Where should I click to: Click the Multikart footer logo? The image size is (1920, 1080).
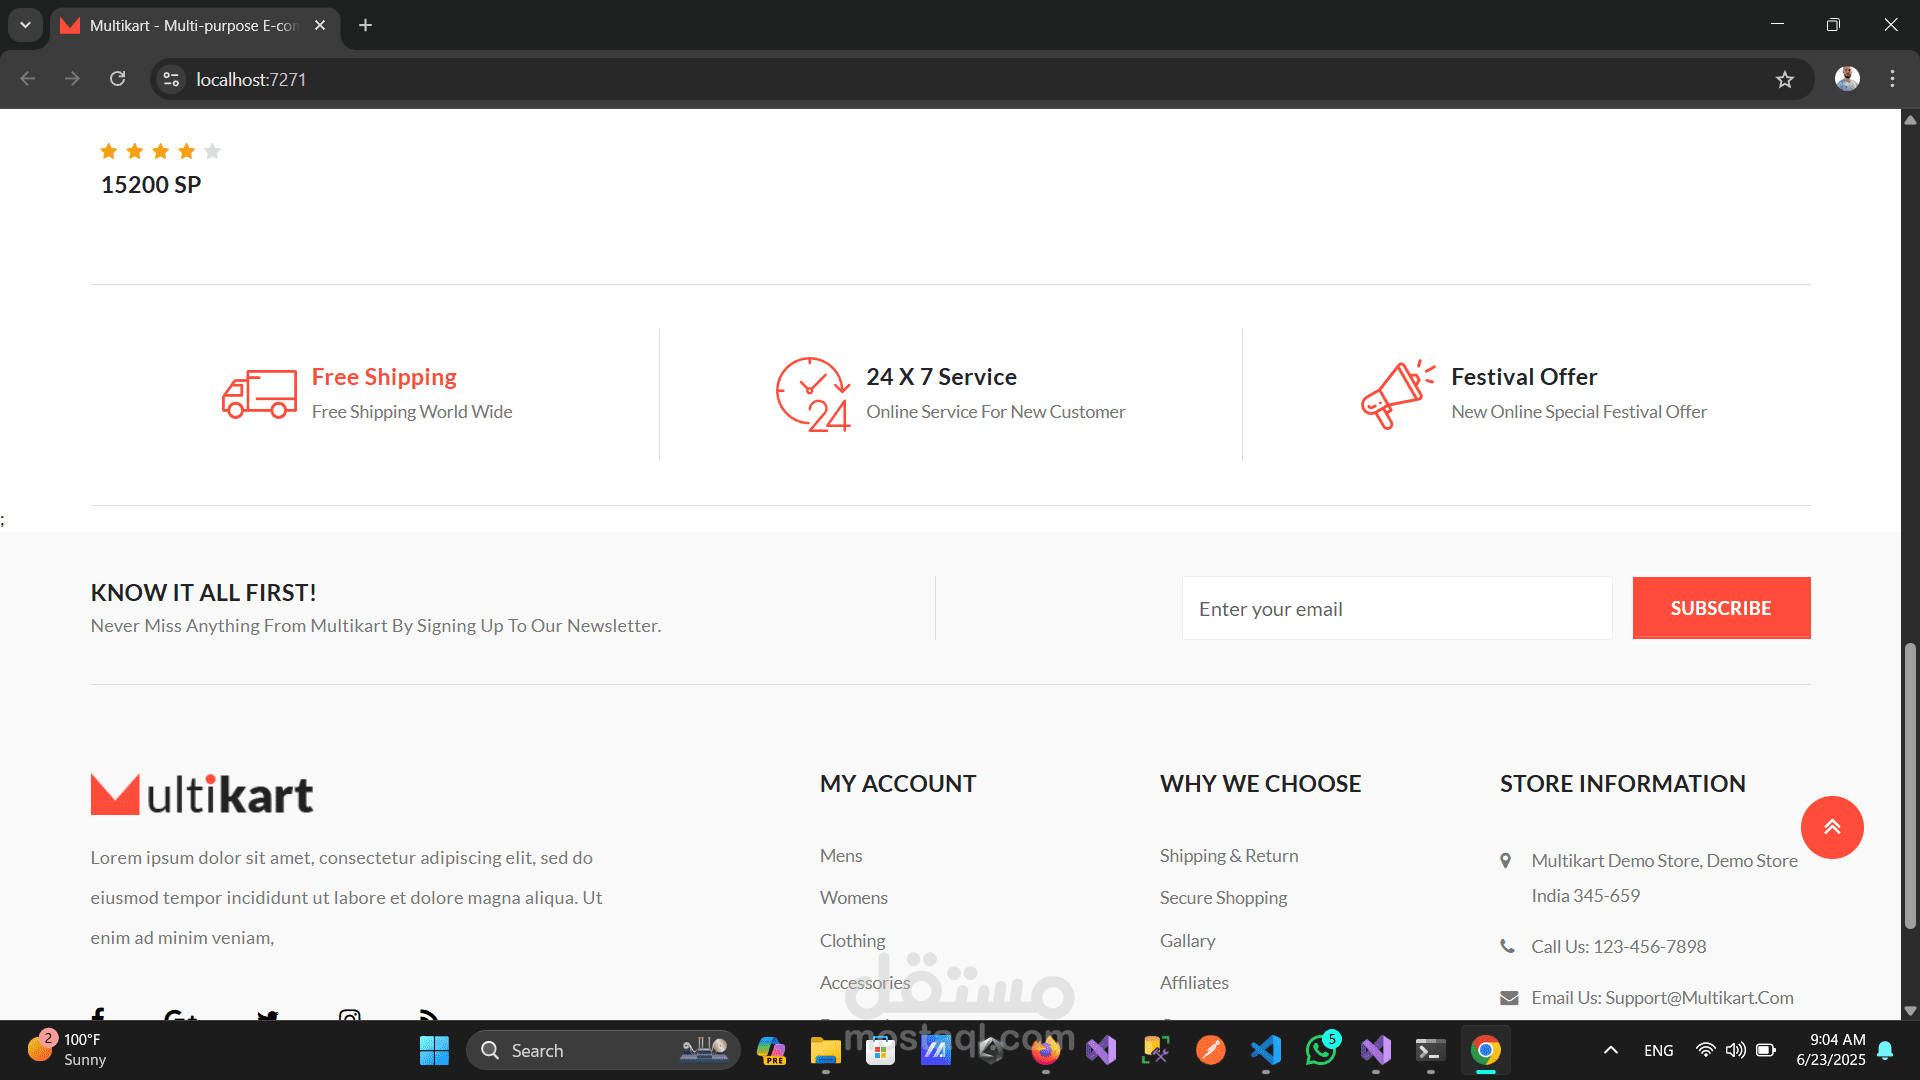click(202, 795)
